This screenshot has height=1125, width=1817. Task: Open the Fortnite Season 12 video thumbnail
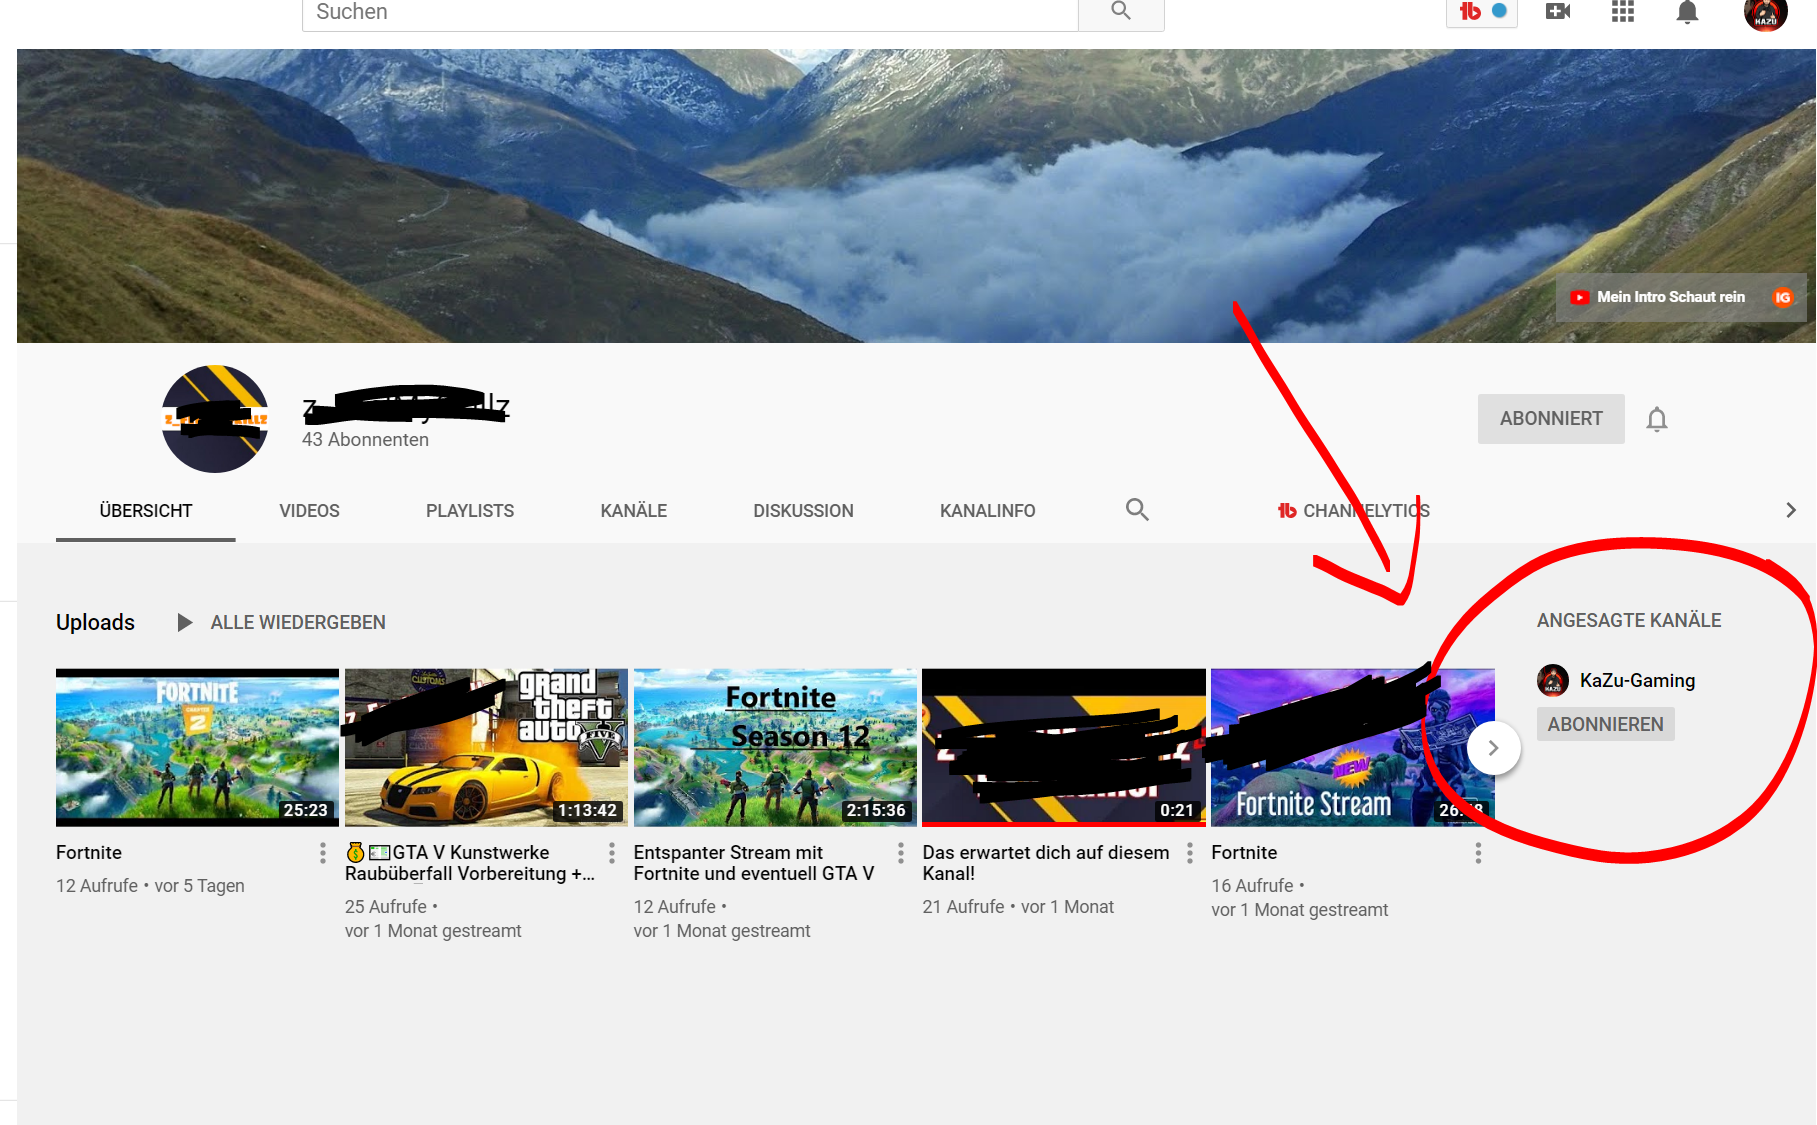pyautogui.click(x=775, y=747)
